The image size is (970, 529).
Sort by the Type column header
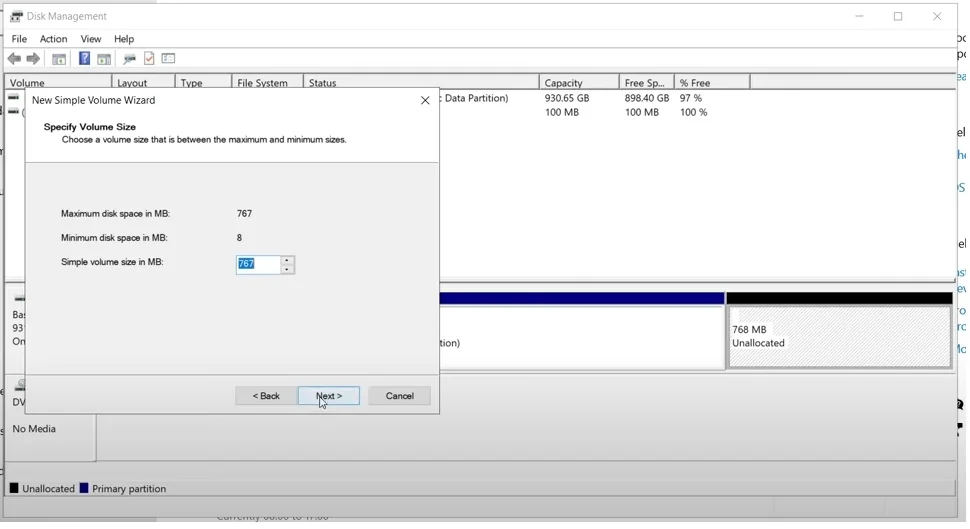(x=204, y=83)
